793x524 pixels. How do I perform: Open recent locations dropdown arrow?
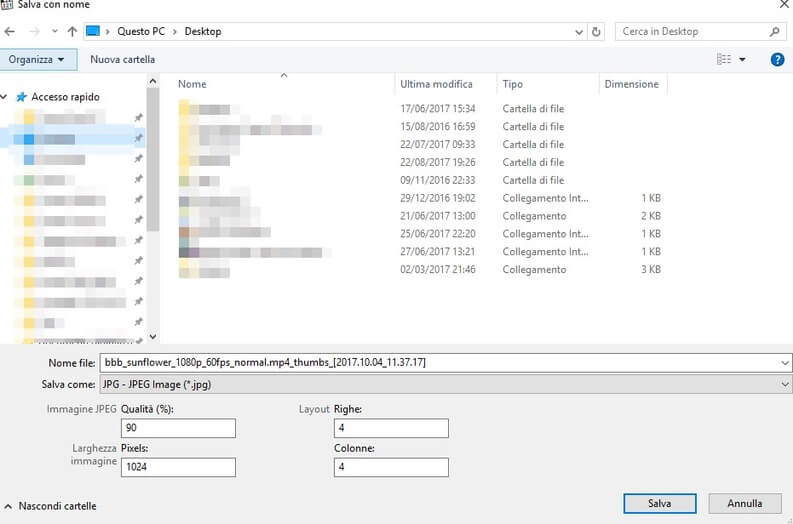tap(54, 32)
